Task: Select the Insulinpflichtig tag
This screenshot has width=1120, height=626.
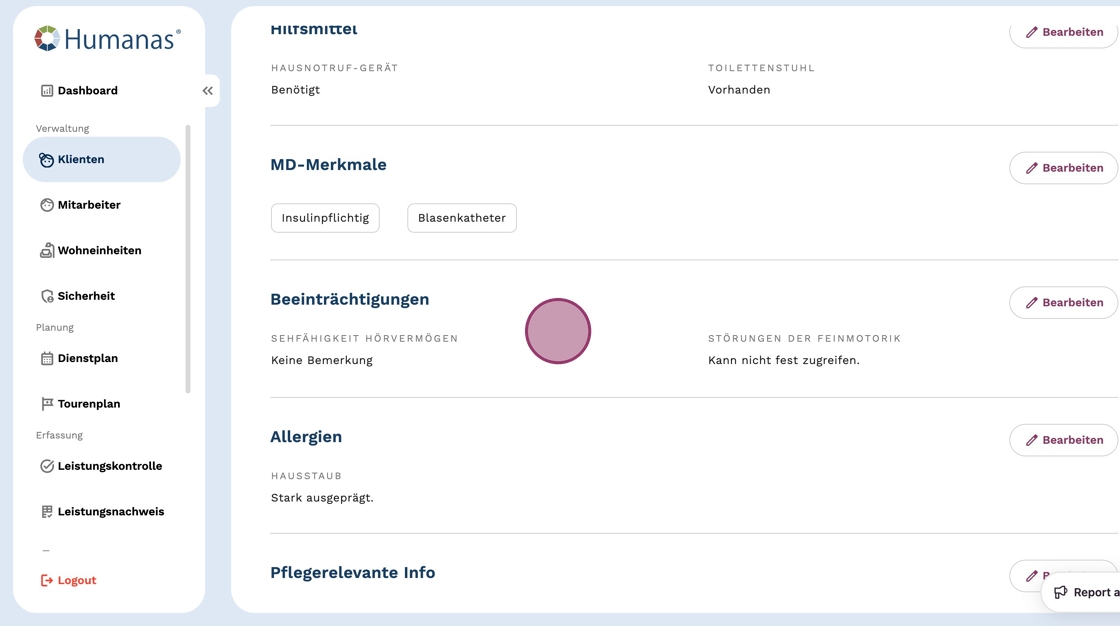Action: pyautogui.click(x=325, y=218)
